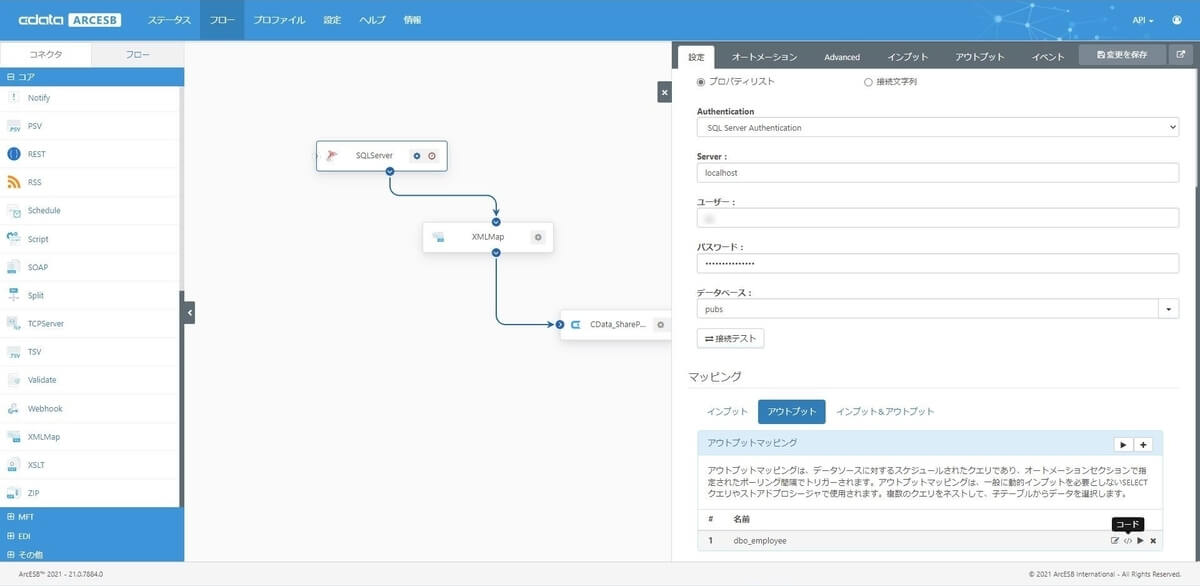The image size is (1200, 586).
Task: Switch to the コネクタ sidebar tab
Action: point(45,55)
